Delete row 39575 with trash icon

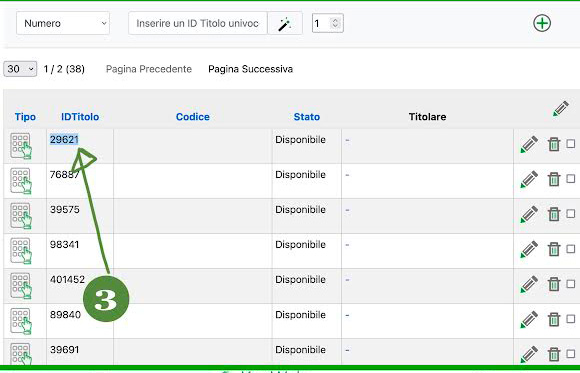[x=554, y=214]
